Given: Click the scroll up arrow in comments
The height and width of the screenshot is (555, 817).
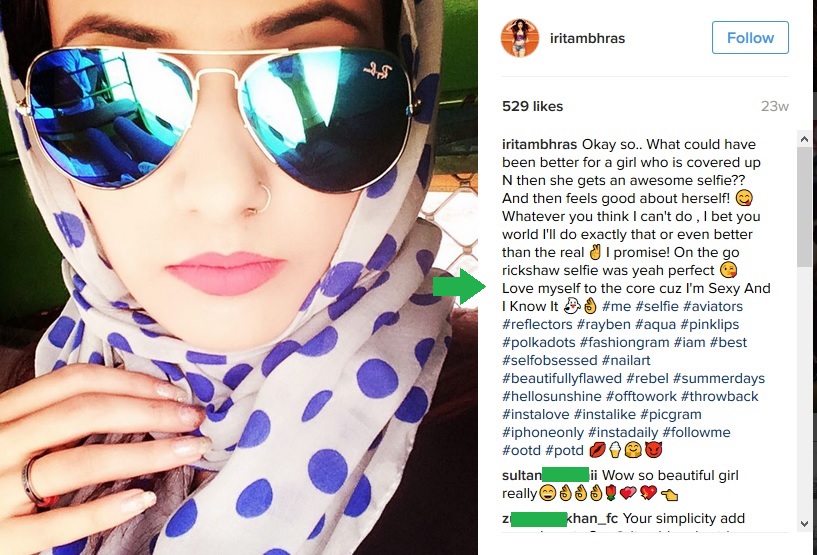Looking at the screenshot, I should tap(803, 139).
